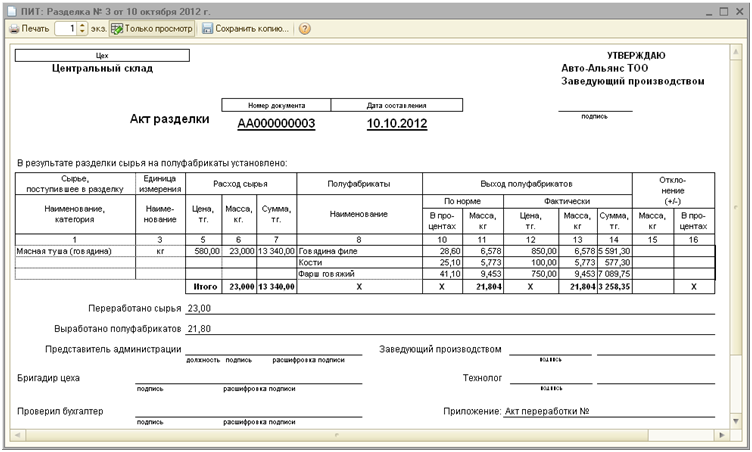The image size is (752, 452).
Task: Toggle the Только просмотр (view only) mode
Action: (x=153, y=29)
